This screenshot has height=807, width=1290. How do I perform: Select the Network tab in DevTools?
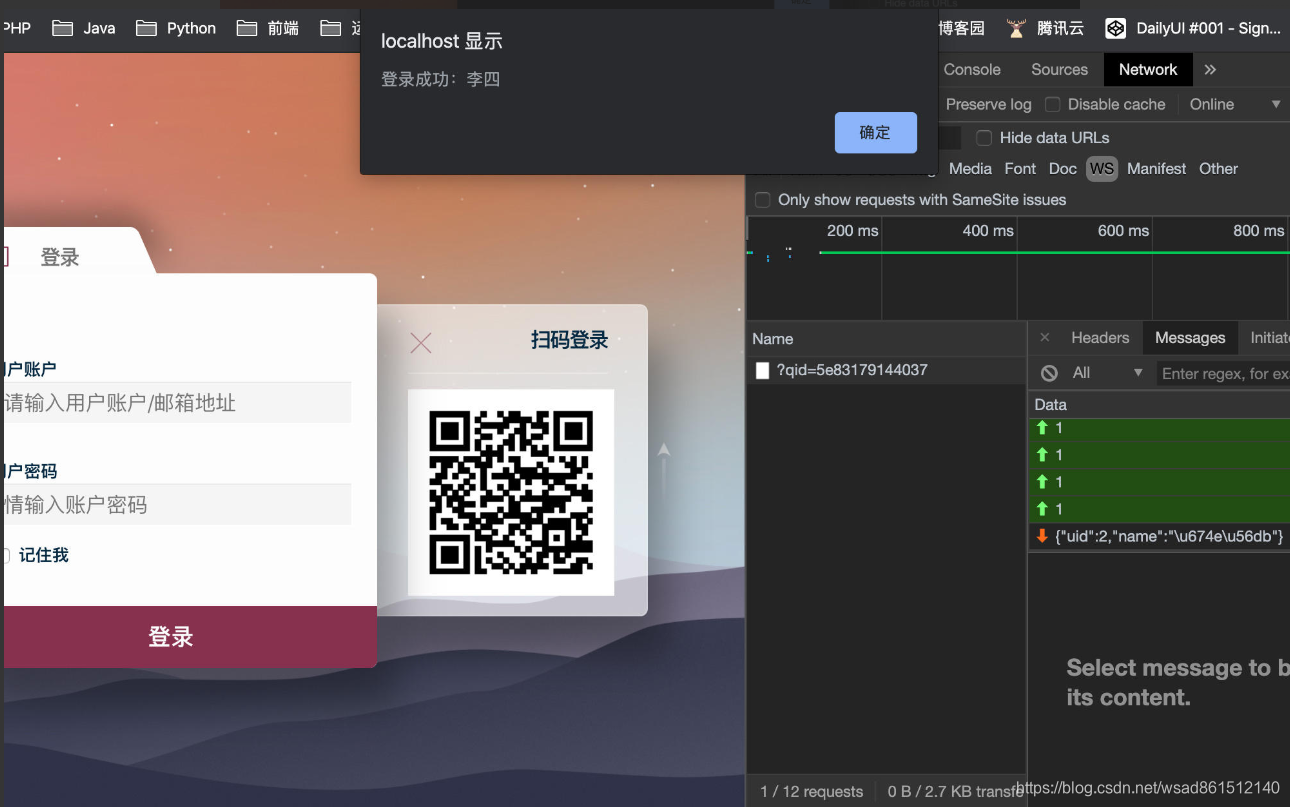pyautogui.click(x=1148, y=69)
